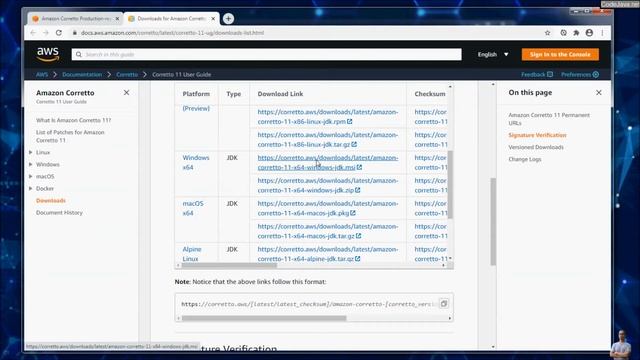Click the Download Link column header
Viewport: 640px width, 360px height.
coord(280,94)
